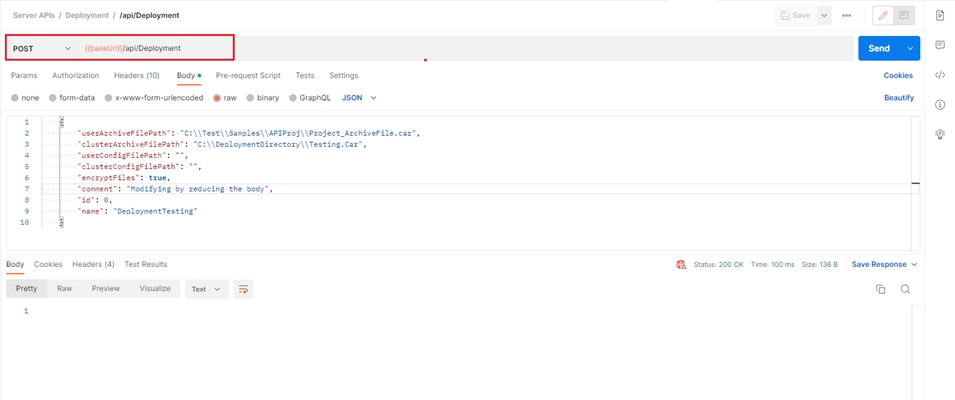Viewport: 955px width, 400px height.
Task: Click the "comment" line in JSON editor
Action: tap(481, 189)
